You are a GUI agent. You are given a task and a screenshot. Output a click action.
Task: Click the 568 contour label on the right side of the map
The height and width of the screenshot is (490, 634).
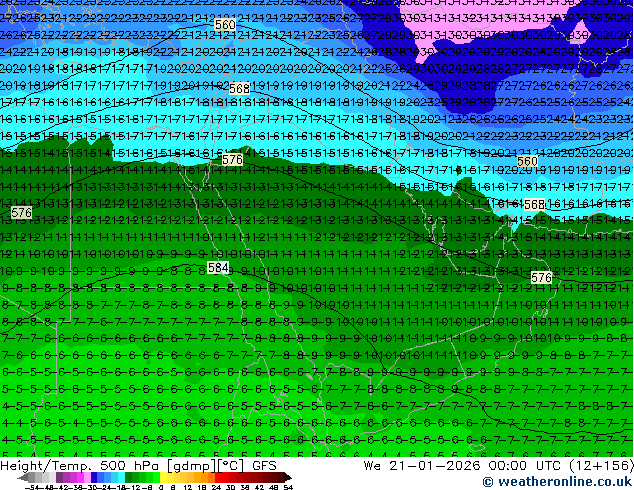[534, 205]
